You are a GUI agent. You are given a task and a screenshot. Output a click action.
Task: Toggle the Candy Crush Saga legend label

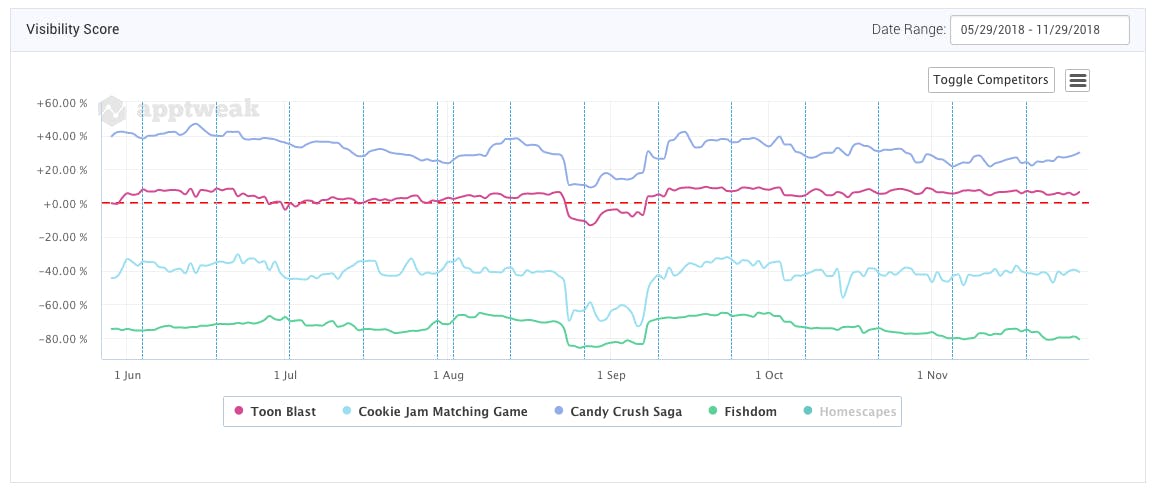point(626,411)
